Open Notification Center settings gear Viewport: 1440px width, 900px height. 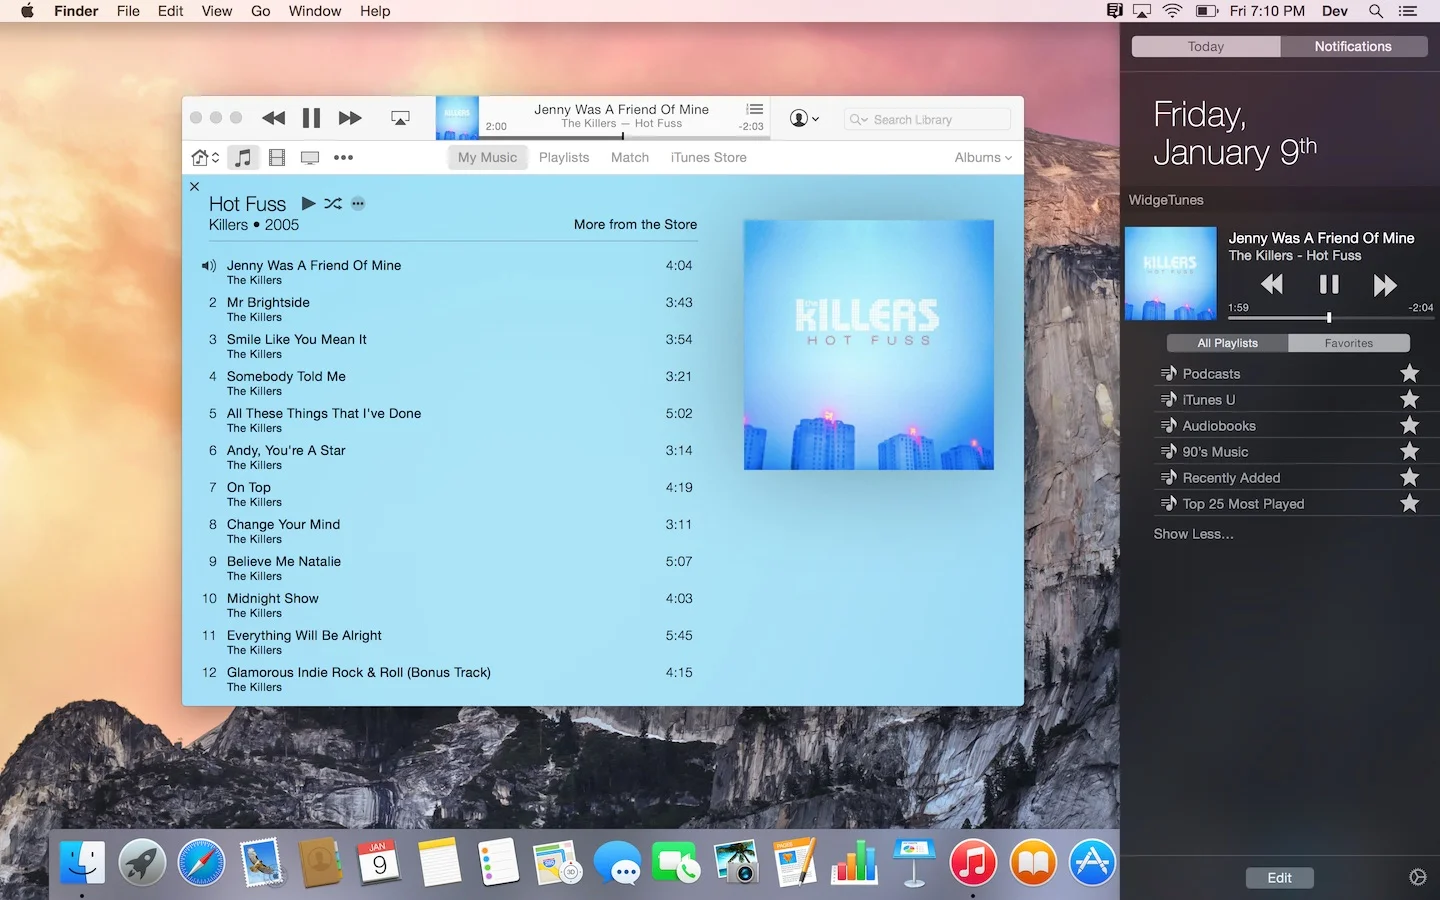pyautogui.click(x=1418, y=877)
